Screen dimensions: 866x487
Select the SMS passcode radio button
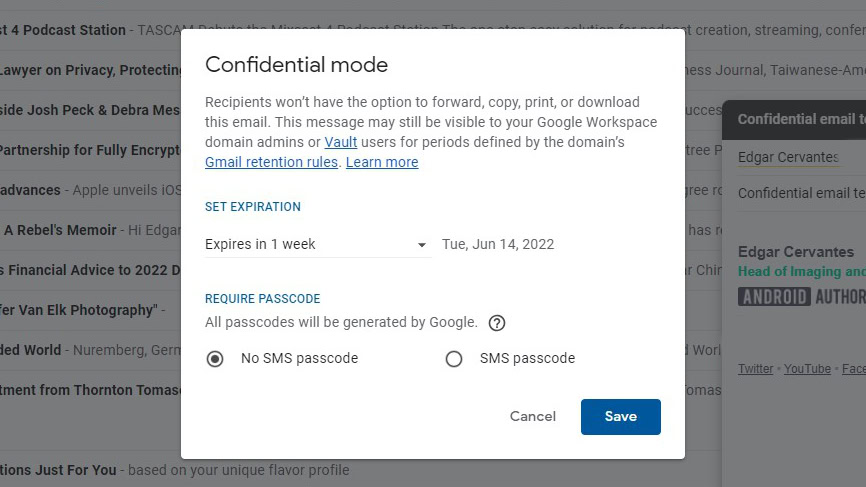[x=454, y=359]
